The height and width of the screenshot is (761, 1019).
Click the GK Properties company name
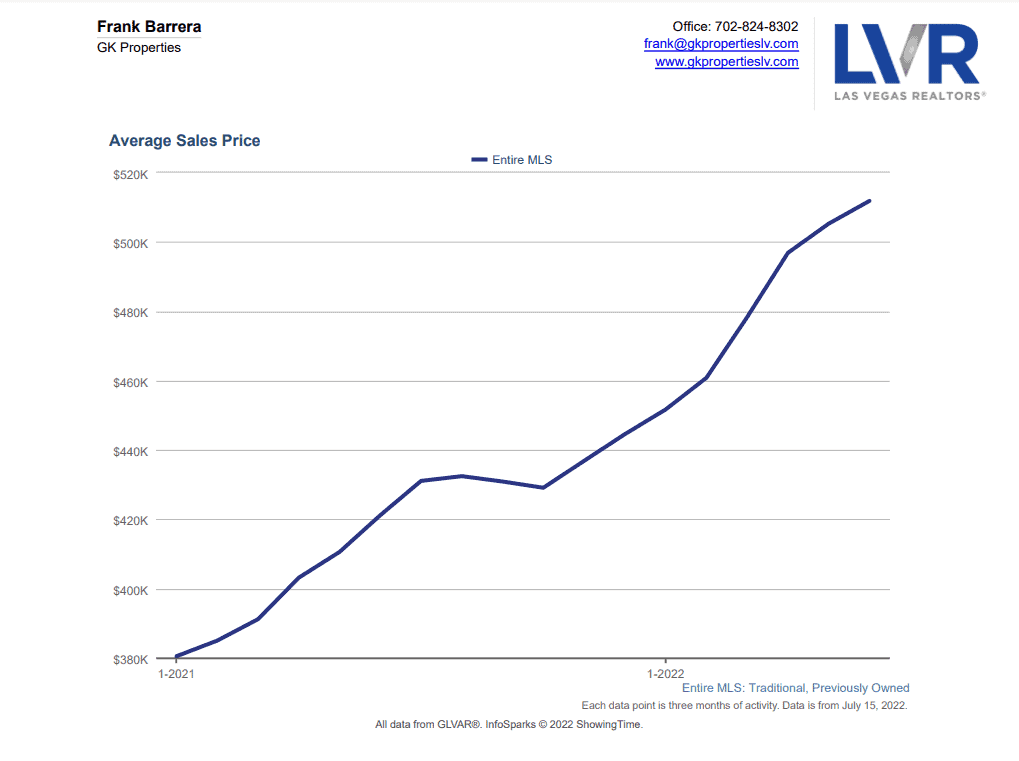[138, 47]
